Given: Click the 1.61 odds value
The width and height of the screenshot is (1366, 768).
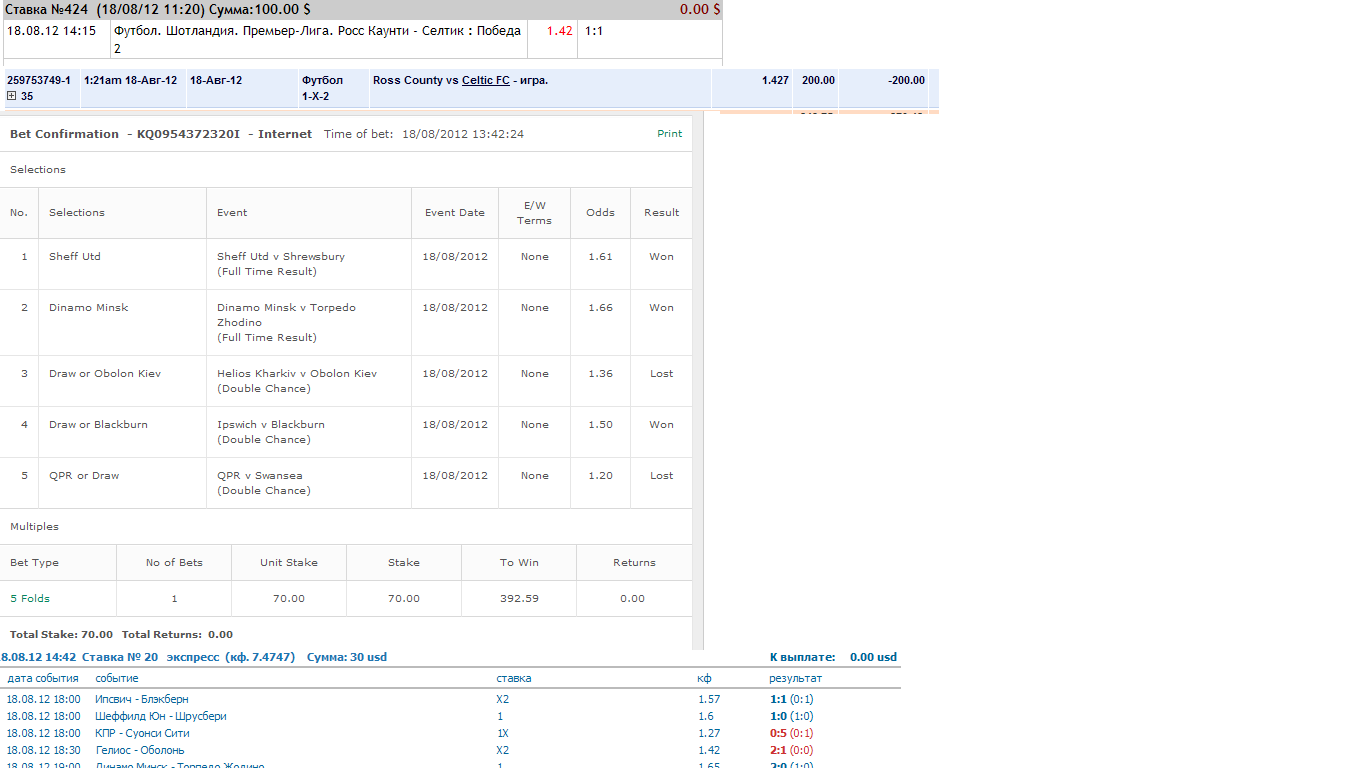Looking at the screenshot, I should click(x=600, y=257).
